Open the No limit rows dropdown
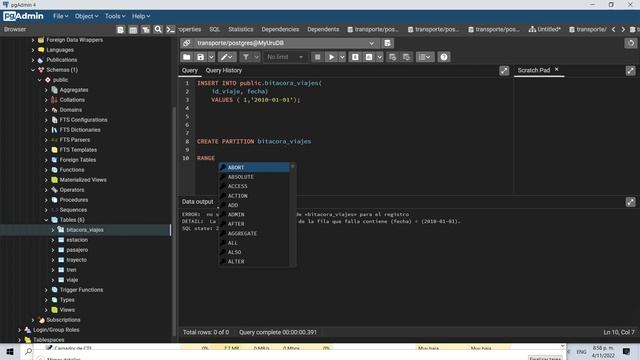 284,57
